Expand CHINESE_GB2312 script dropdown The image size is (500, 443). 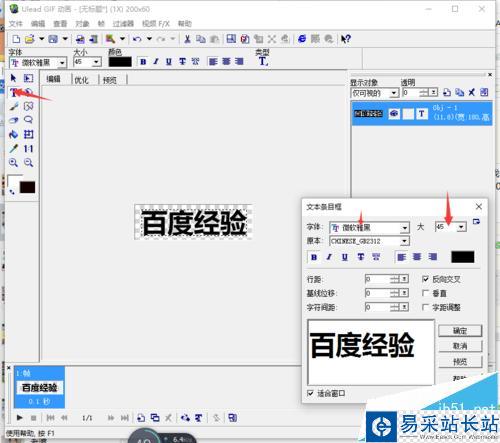click(404, 241)
